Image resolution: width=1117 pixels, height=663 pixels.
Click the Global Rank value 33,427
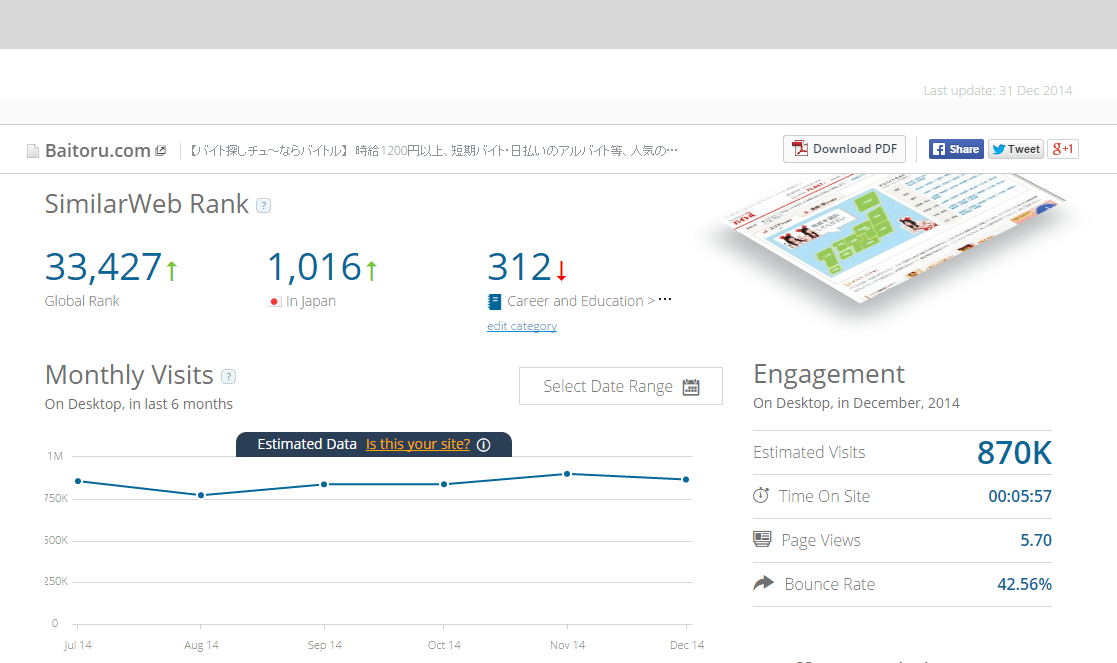click(103, 267)
